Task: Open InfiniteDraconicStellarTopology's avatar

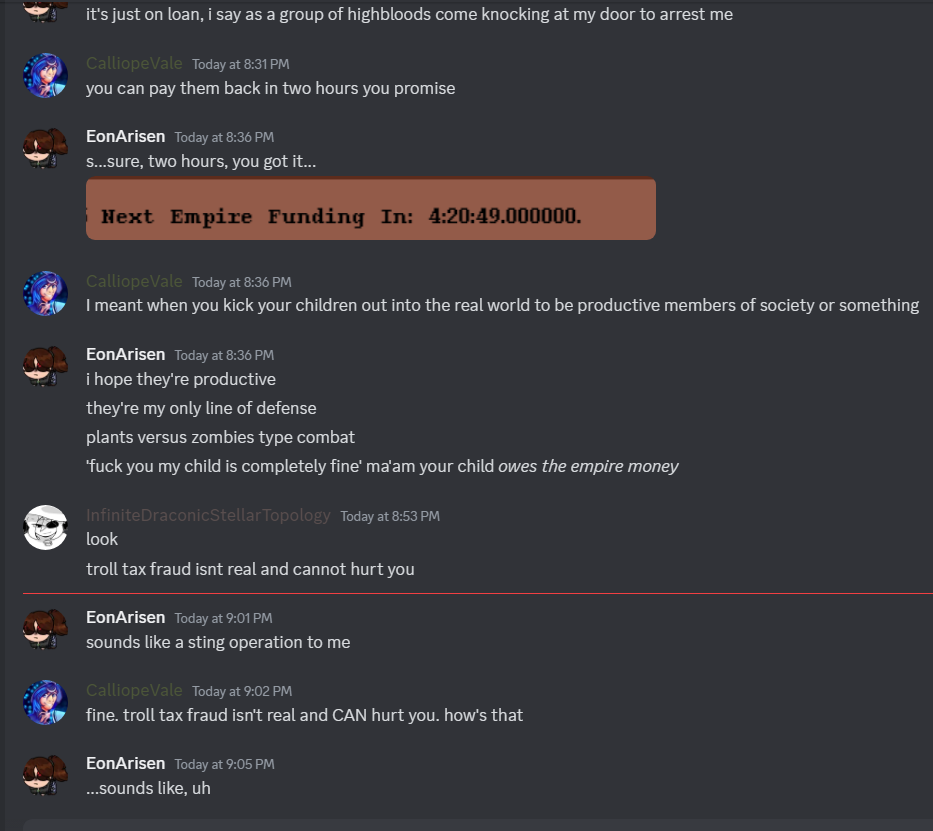Action: click(45, 527)
